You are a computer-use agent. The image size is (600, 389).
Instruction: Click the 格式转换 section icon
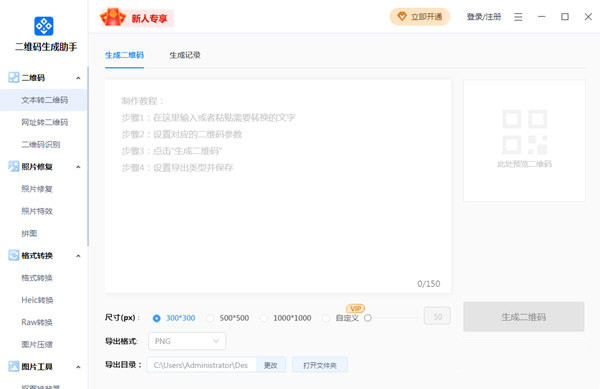[x=14, y=255]
